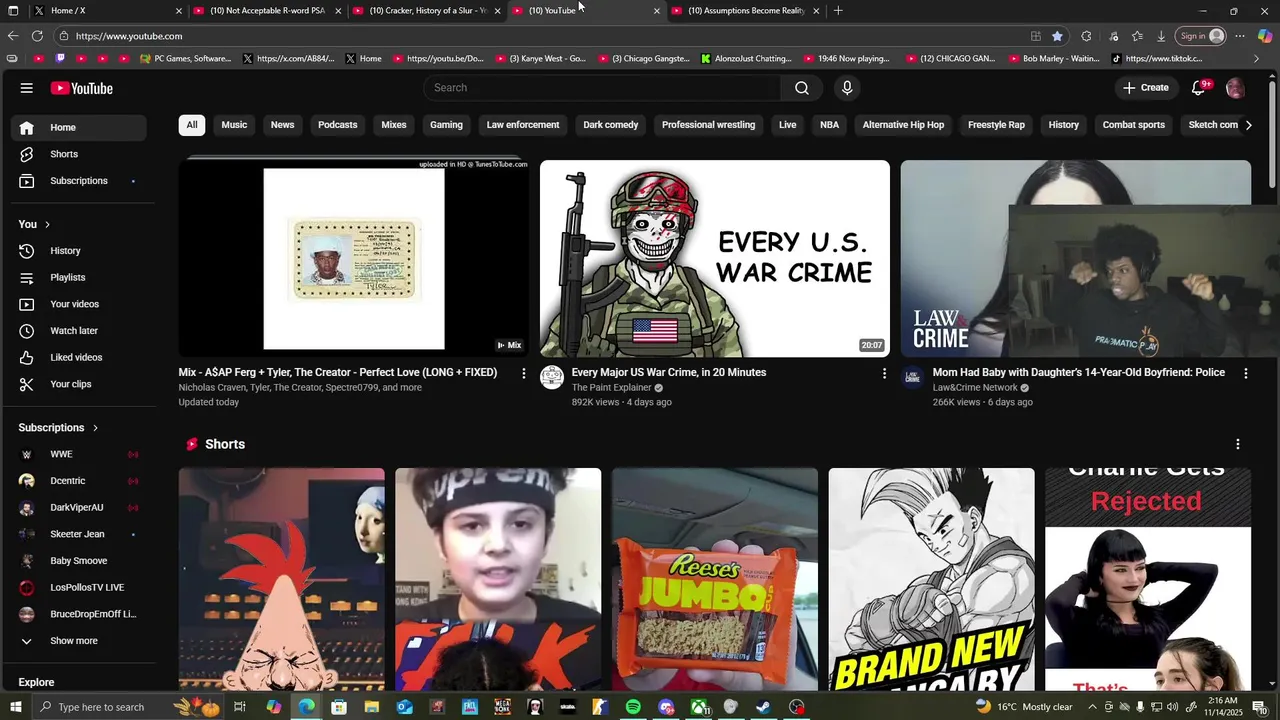Open the account avatar menu
1280x720 pixels.
click(1235, 88)
